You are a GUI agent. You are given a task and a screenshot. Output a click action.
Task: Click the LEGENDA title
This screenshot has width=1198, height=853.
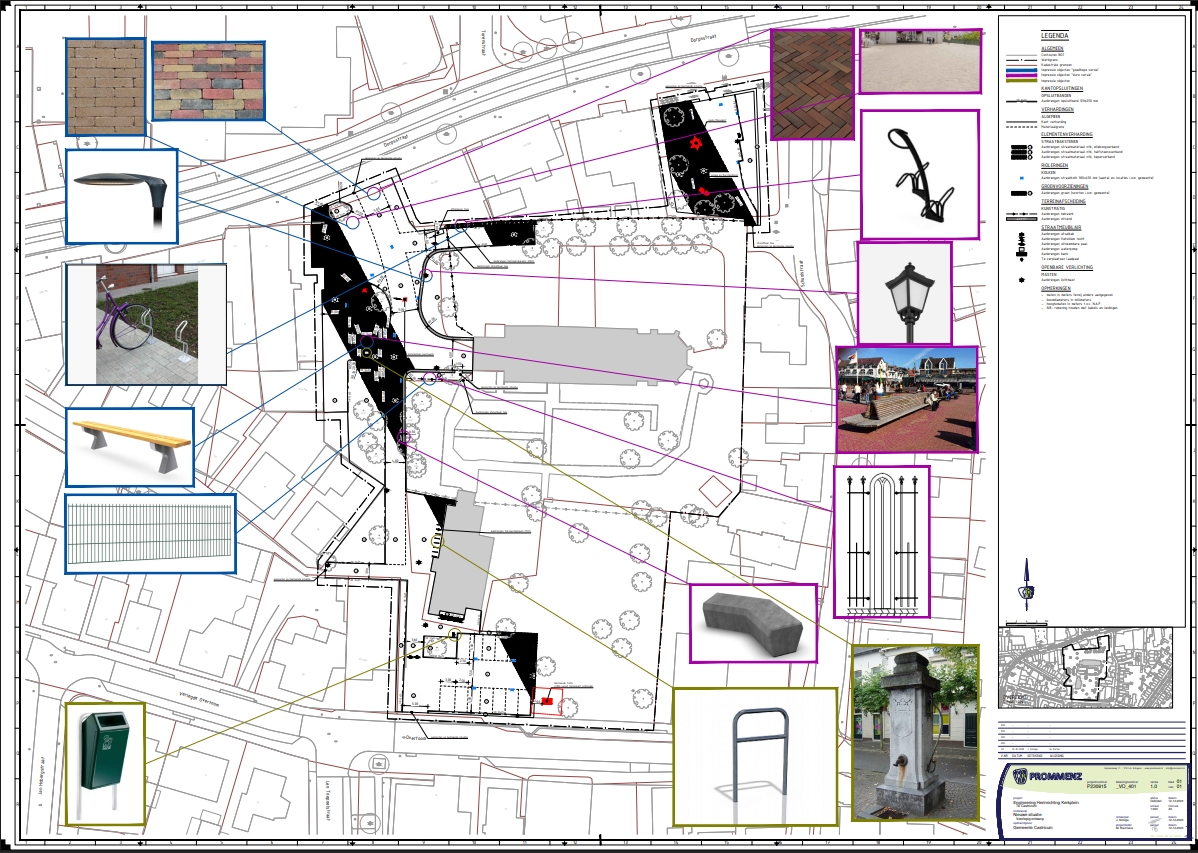click(x=1054, y=35)
